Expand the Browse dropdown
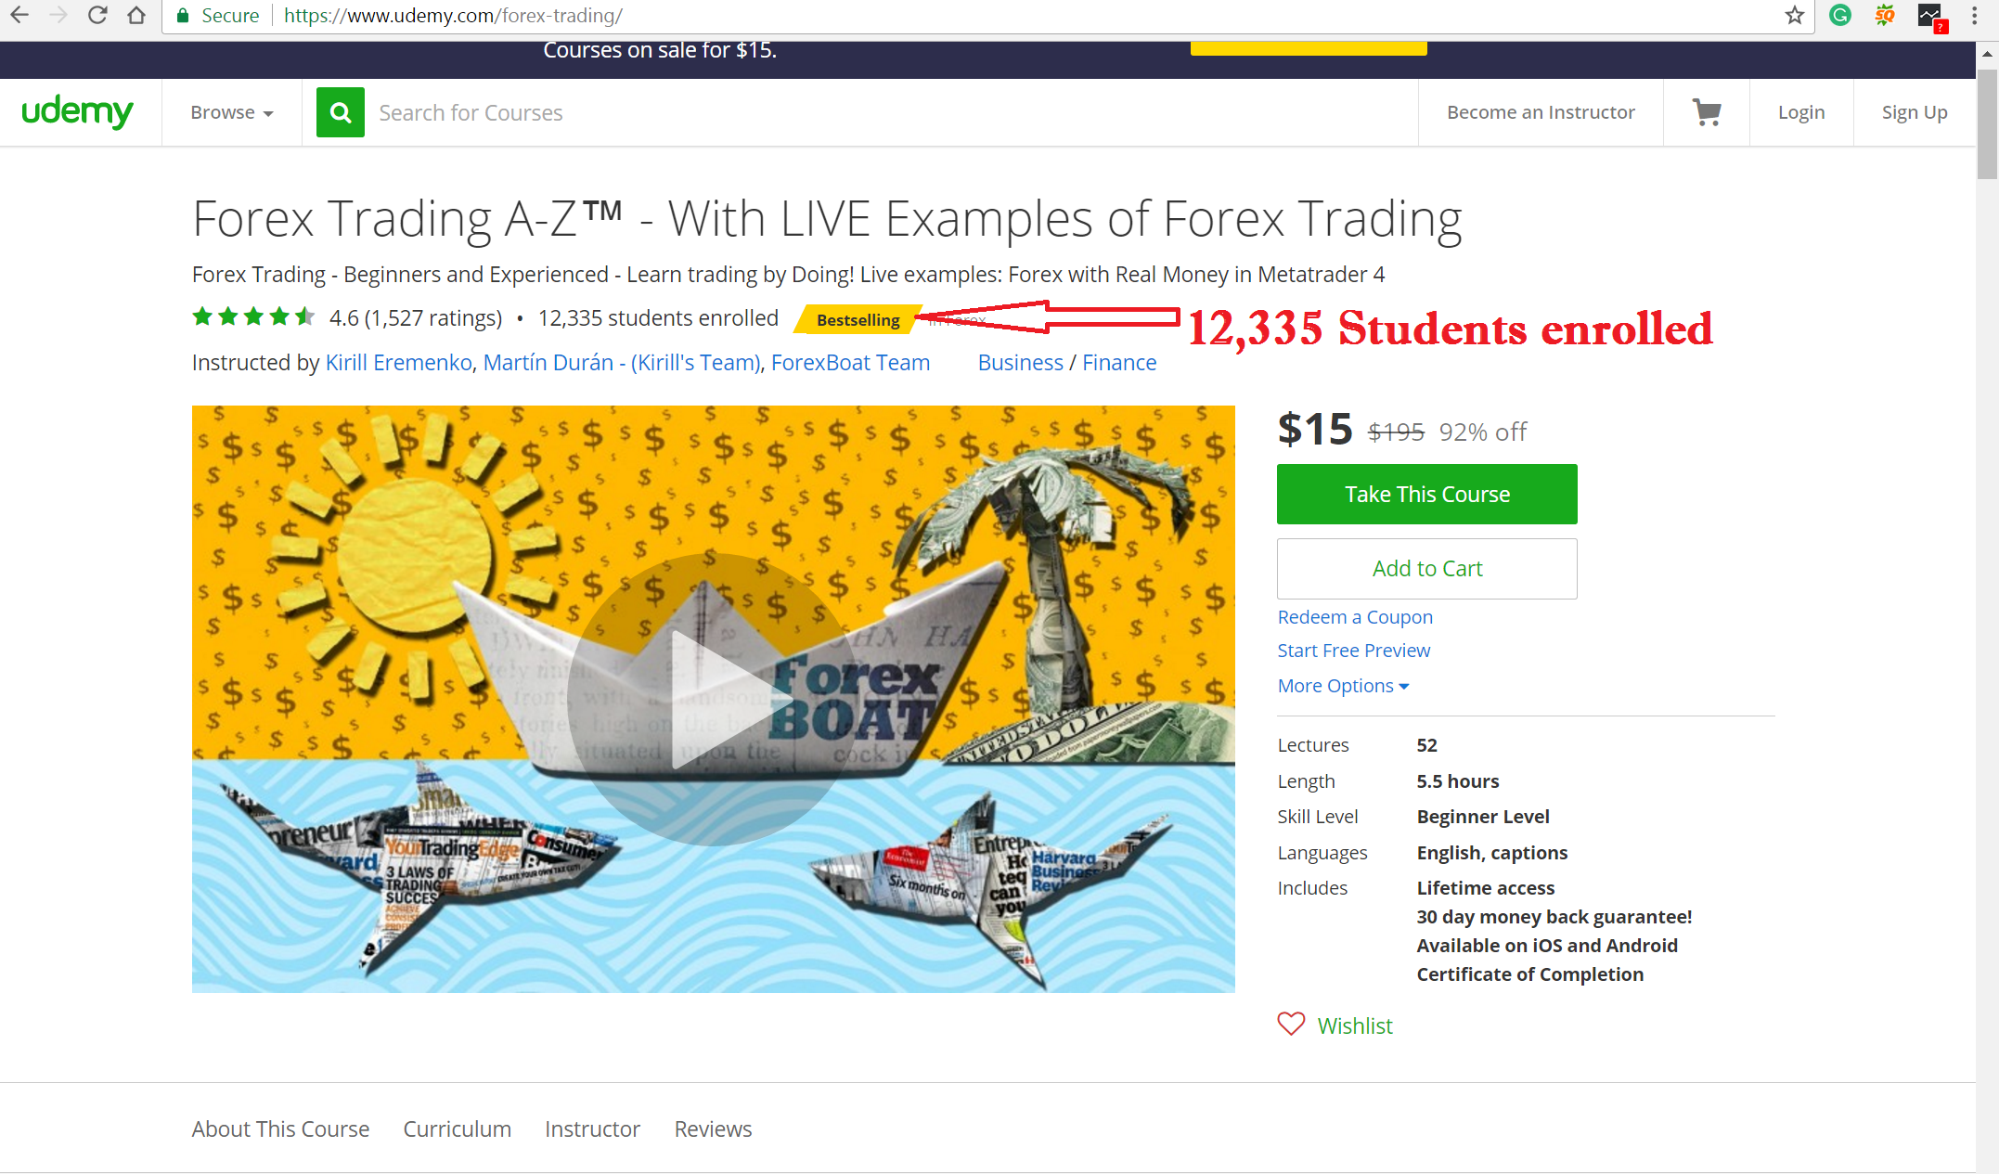Screen dimensions: 1999x1174 pyautogui.click(x=231, y=112)
